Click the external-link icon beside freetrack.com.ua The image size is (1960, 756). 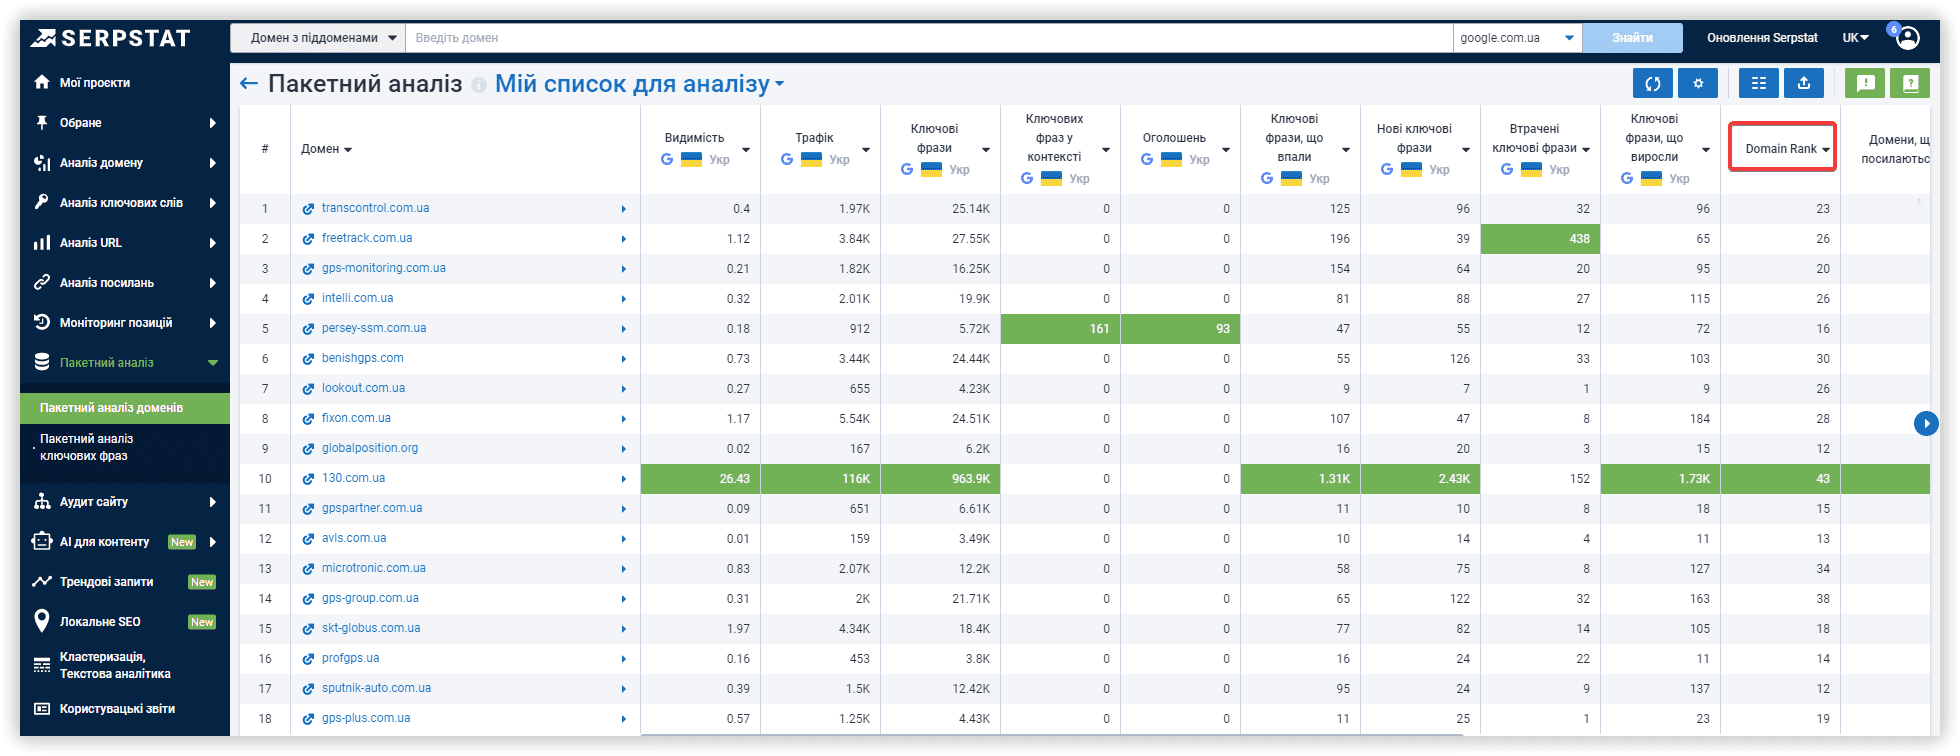(x=308, y=239)
